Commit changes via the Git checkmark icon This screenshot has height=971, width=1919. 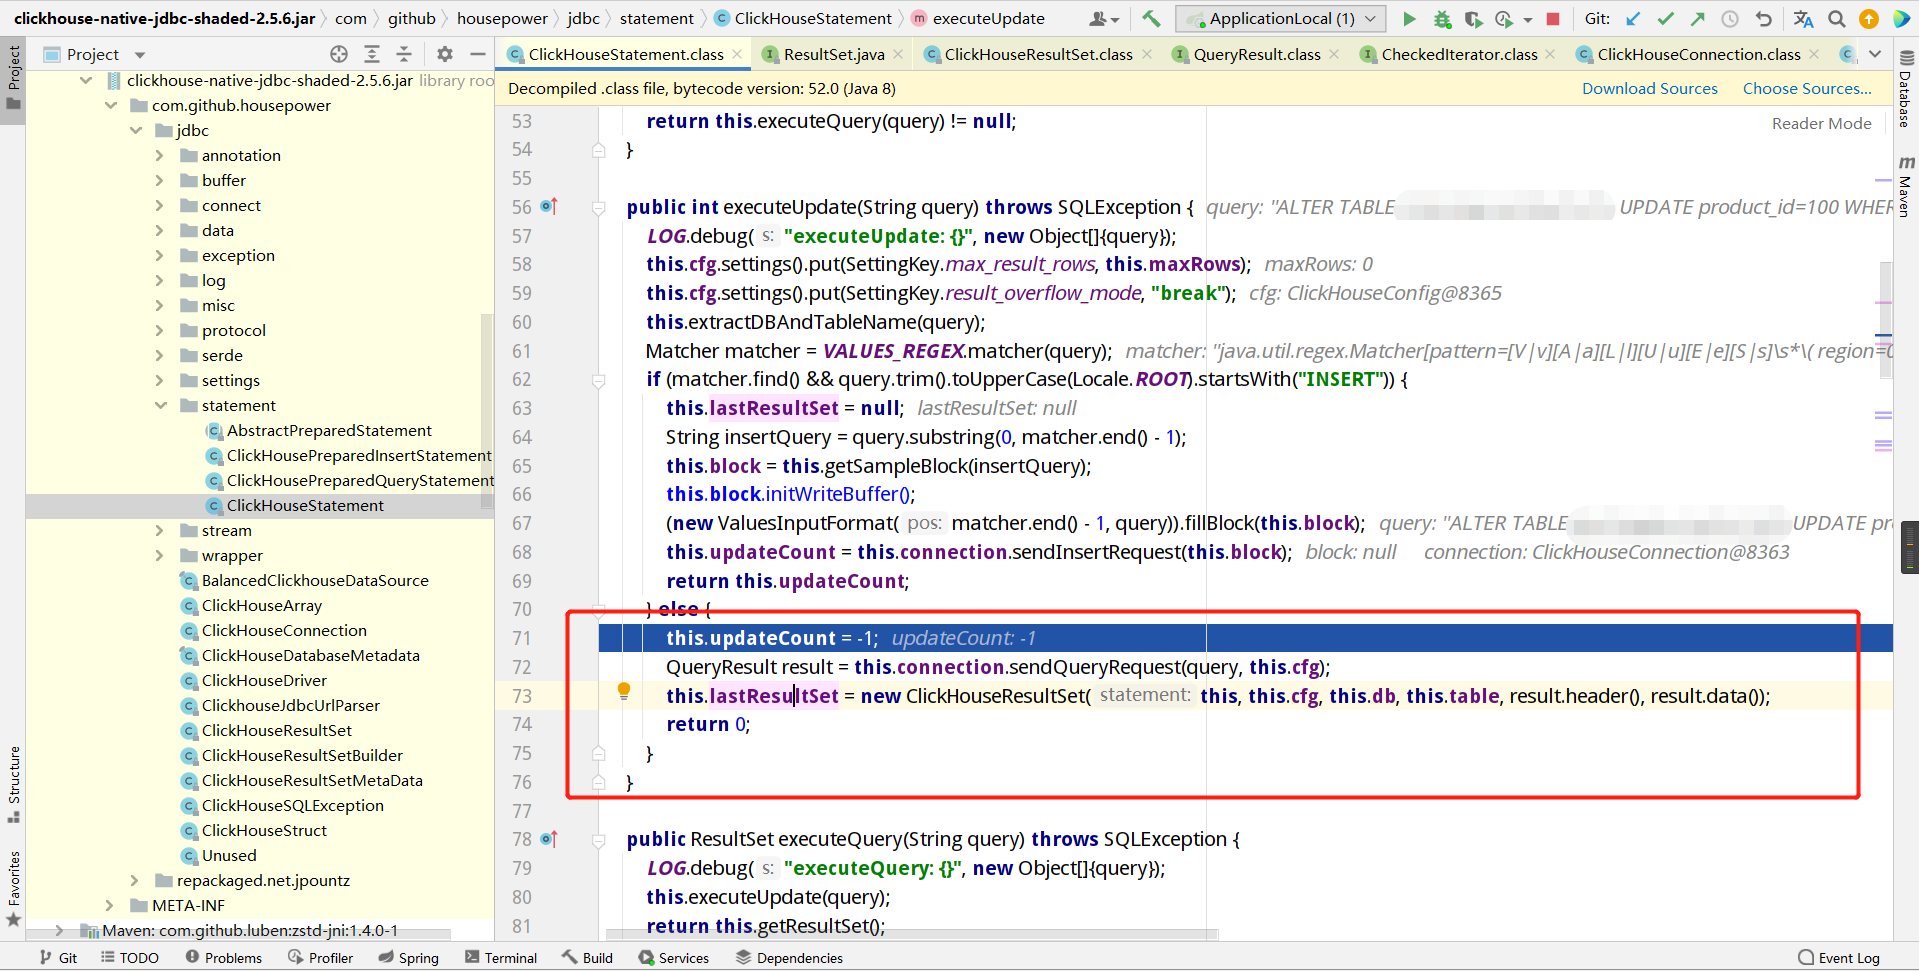pyautogui.click(x=1666, y=18)
